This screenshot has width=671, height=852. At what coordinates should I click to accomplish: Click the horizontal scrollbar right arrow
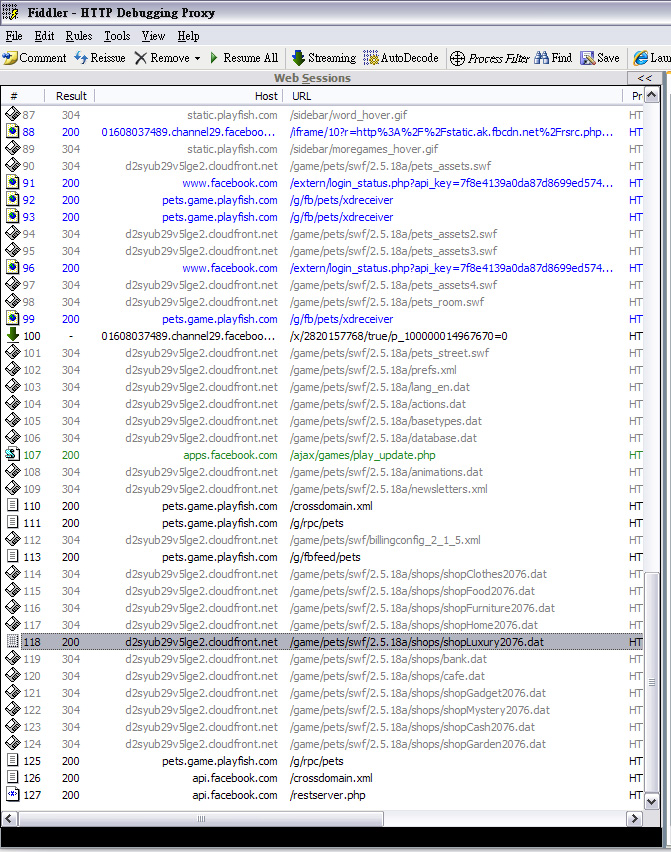[x=634, y=818]
